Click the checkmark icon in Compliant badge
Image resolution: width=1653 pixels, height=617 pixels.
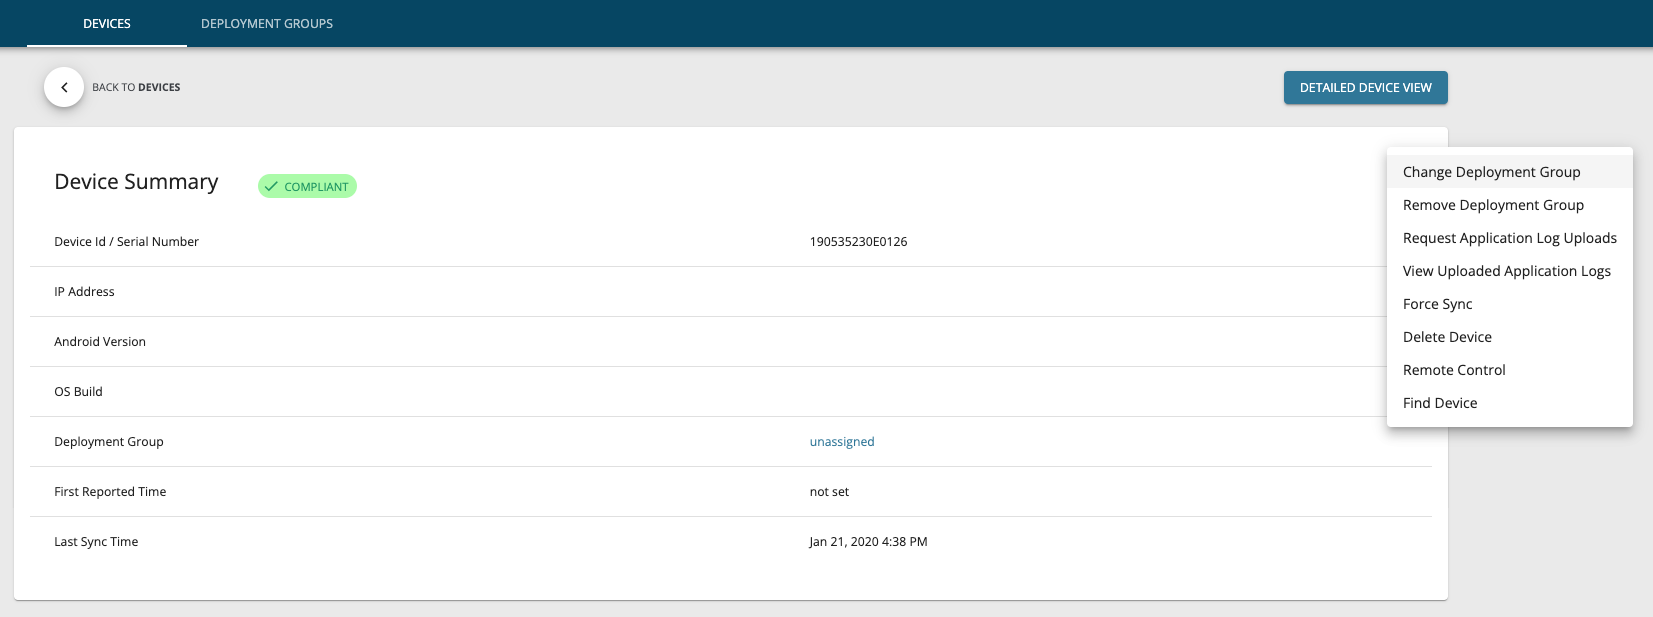coord(271,186)
